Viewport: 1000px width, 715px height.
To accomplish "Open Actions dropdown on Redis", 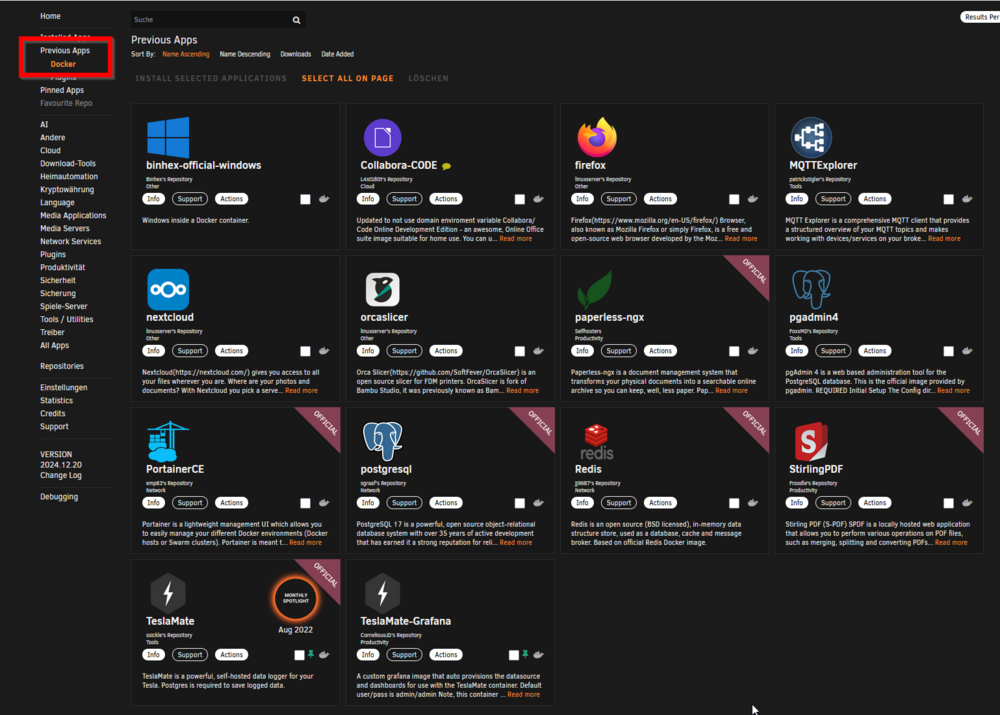I will 660,503.
